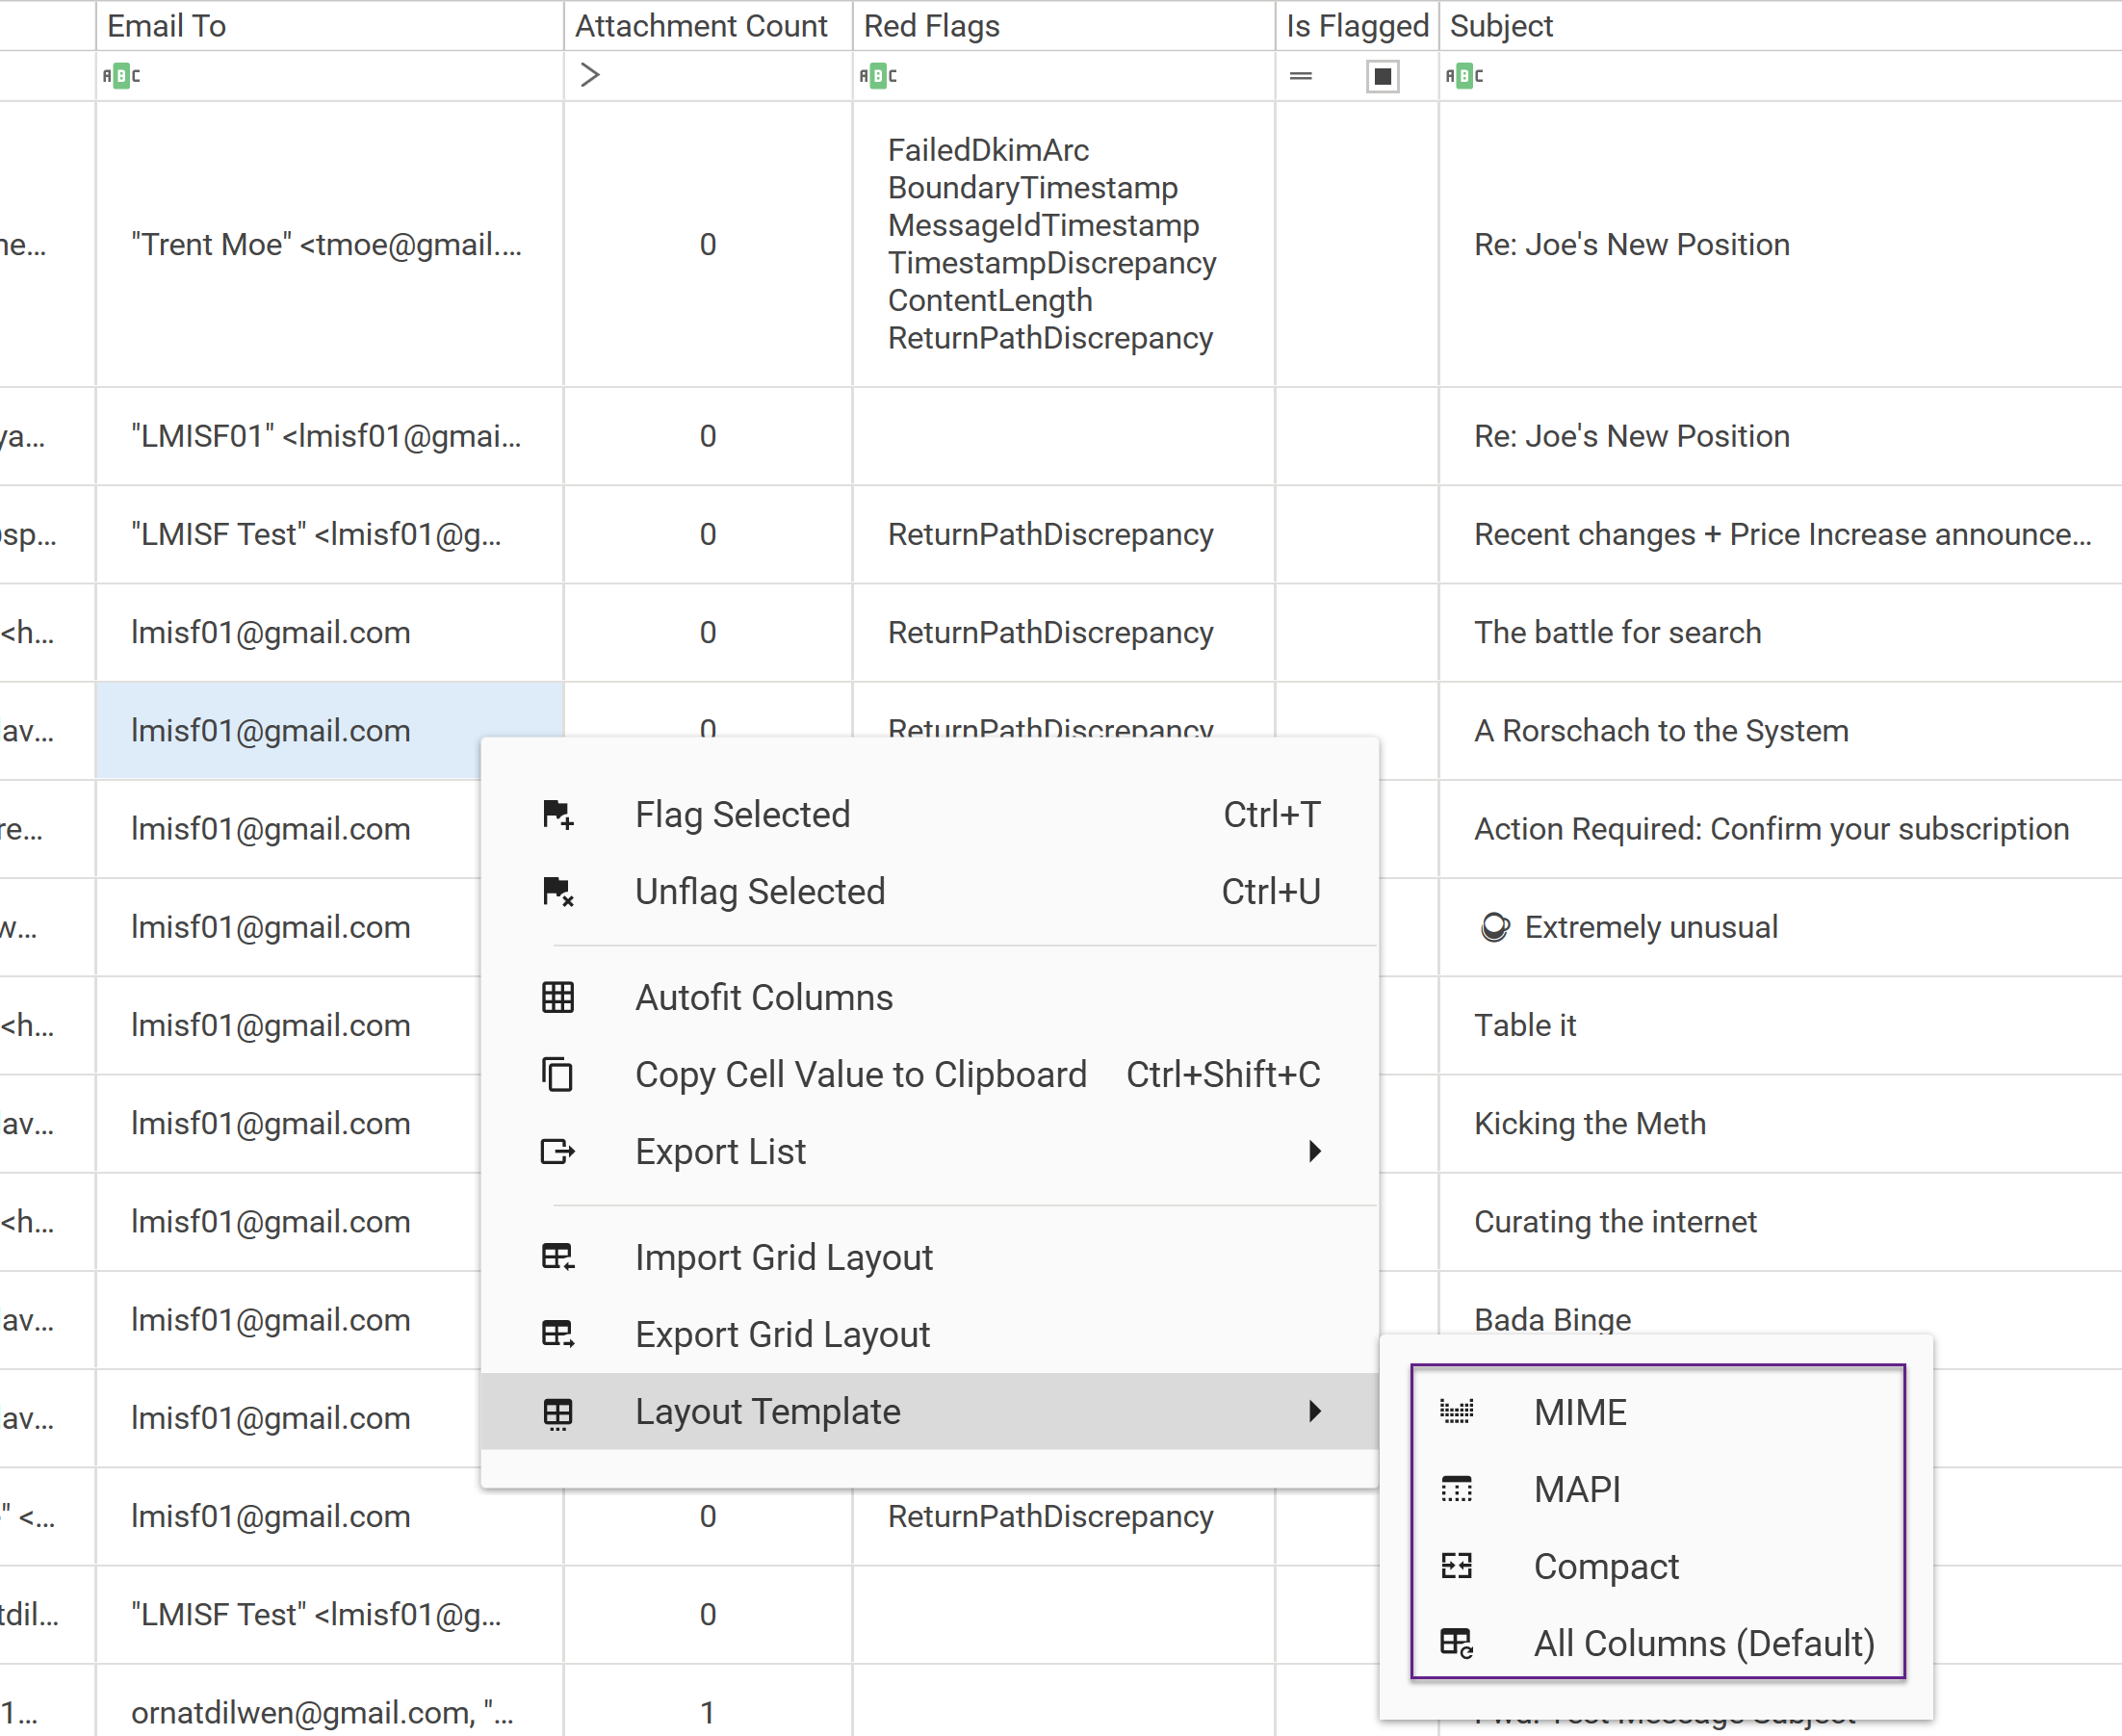This screenshot has width=2122, height=1736.
Task: Open Is Flagged equals filter operator
Action: tap(1300, 76)
